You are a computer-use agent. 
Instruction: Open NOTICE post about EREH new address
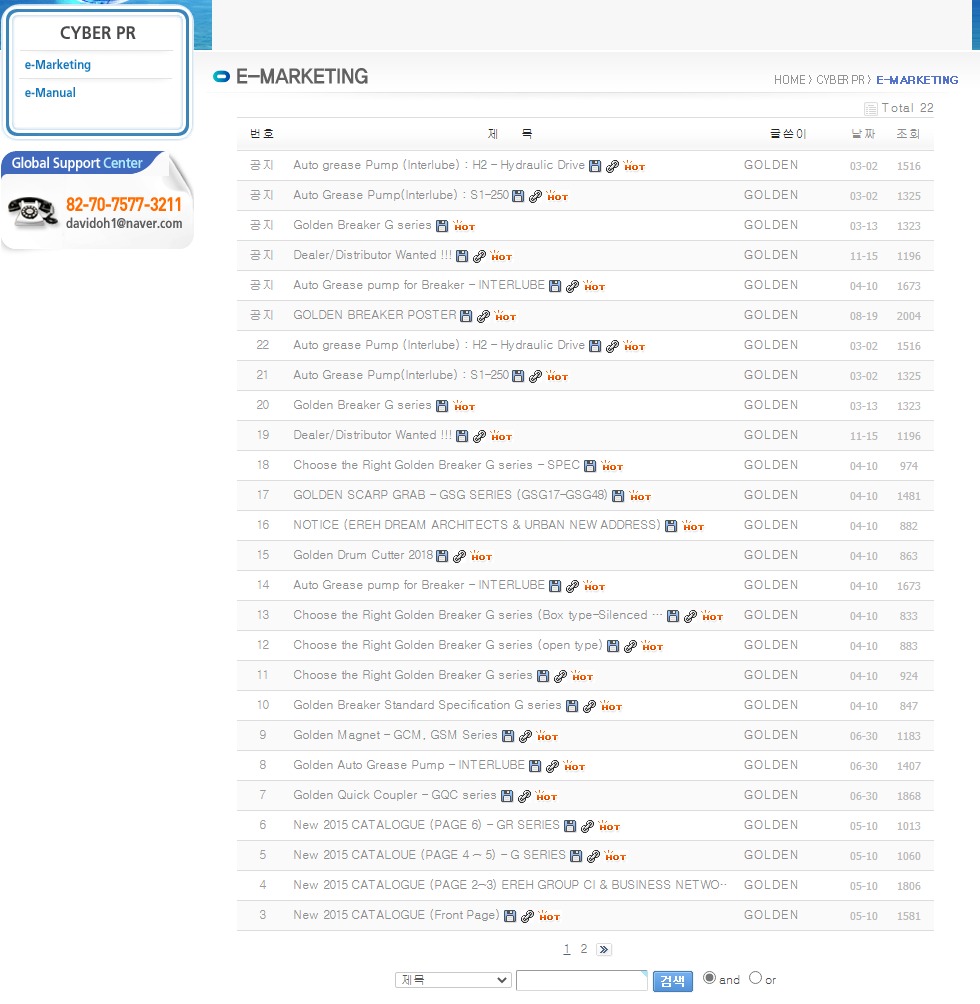click(476, 525)
